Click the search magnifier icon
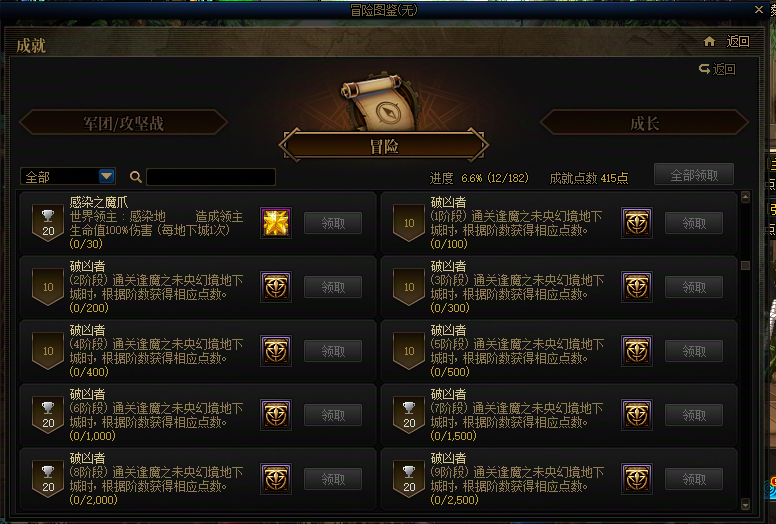Image resolution: width=776 pixels, height=524 pixels. pos(136,177)
